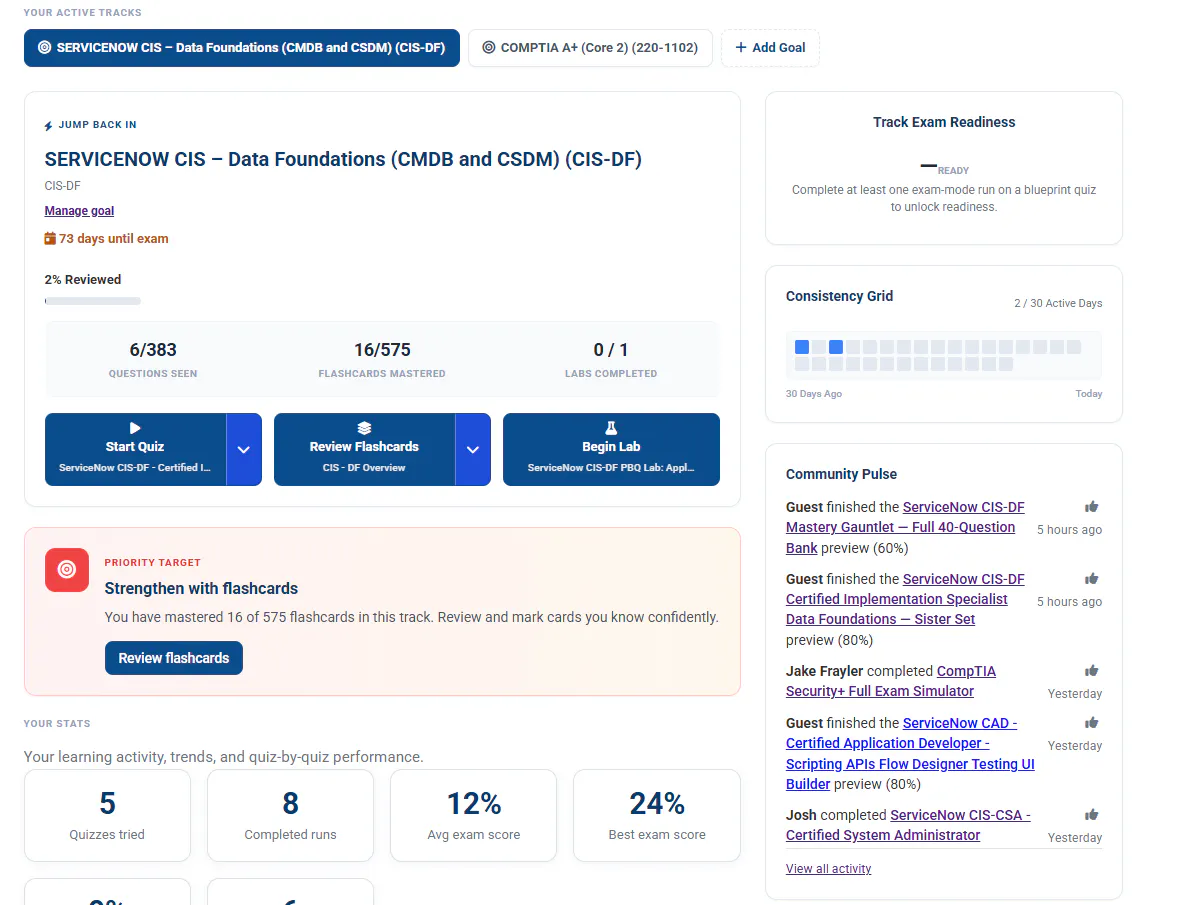Viewport: 1185px width, 905px height.
Task: Begin the ServiceNow CIS-DF PBQ lab
Action: click(611, 449)
